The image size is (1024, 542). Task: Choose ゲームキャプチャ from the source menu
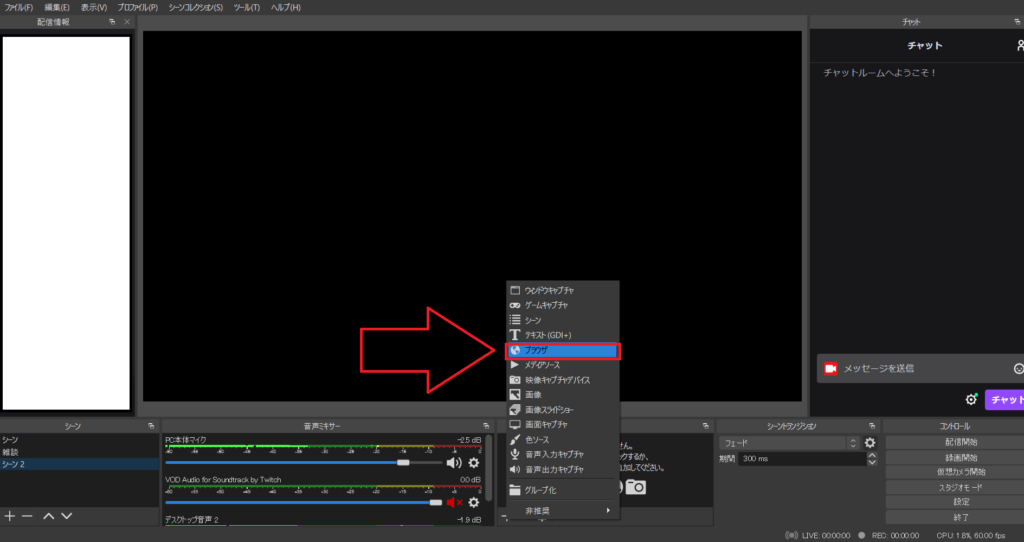[563, 306]
